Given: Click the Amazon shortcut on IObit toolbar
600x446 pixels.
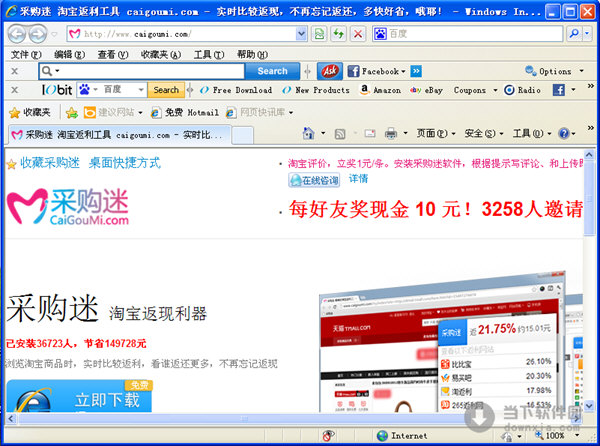Looking at the screenshot, I should [380, 90].
